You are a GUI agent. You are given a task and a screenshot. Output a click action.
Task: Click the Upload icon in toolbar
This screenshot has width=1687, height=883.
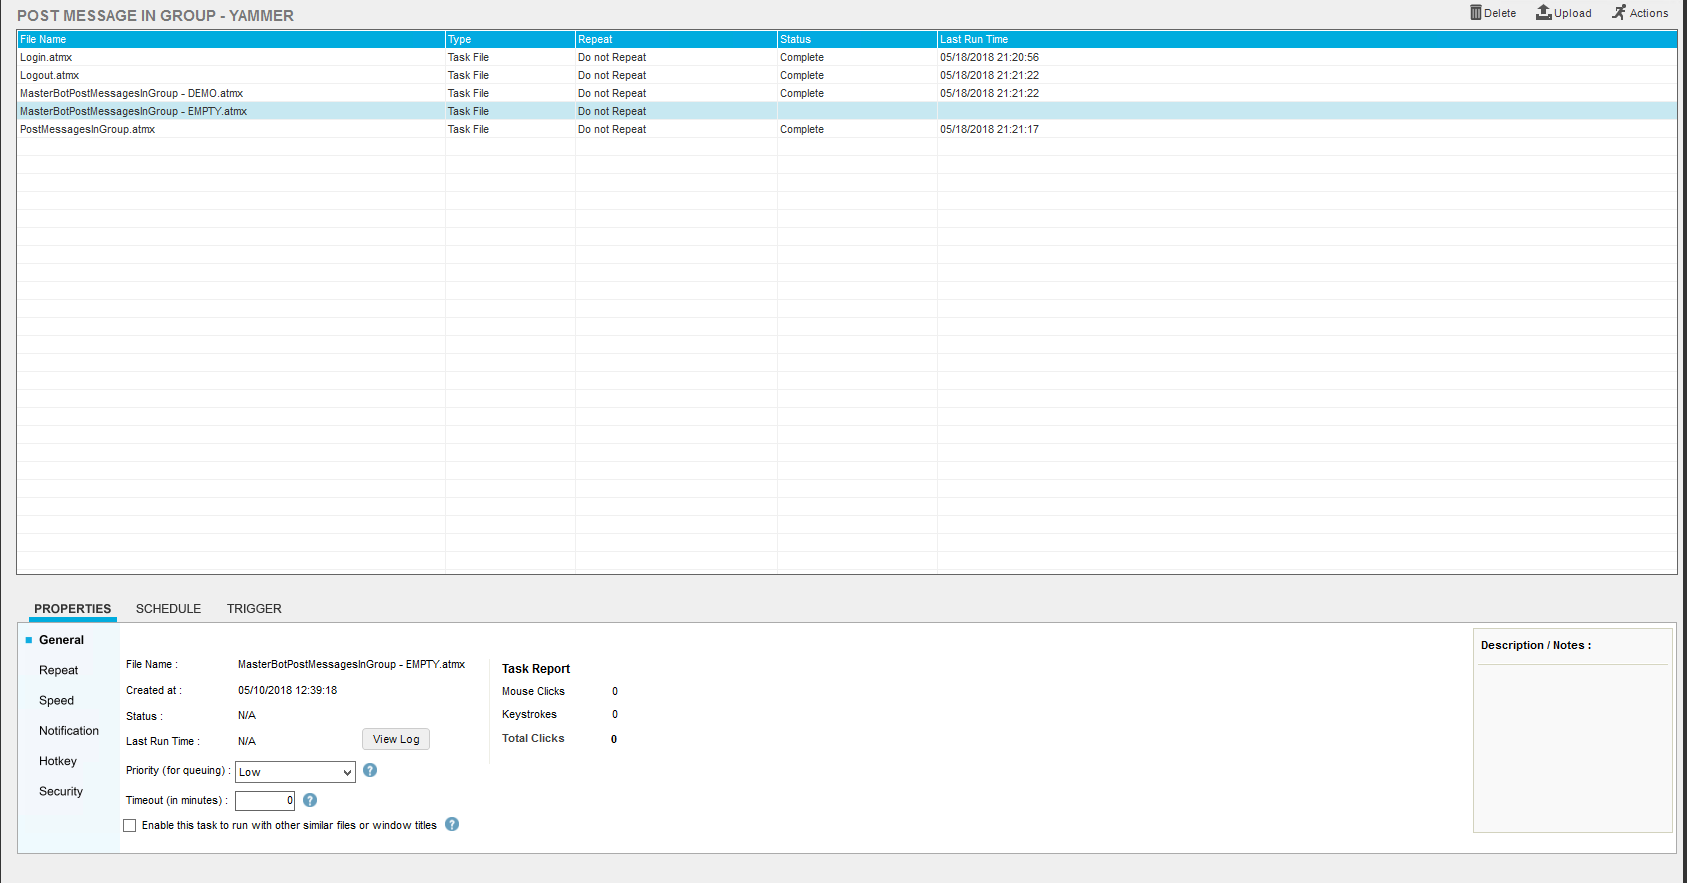1543,13
